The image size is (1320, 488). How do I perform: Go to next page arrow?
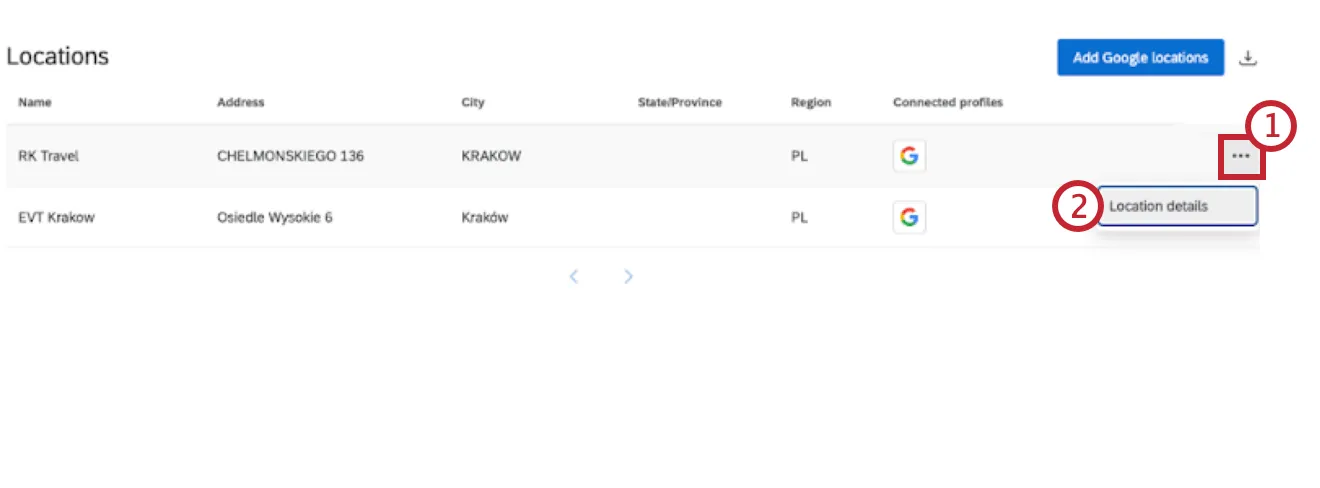[628, 277]
